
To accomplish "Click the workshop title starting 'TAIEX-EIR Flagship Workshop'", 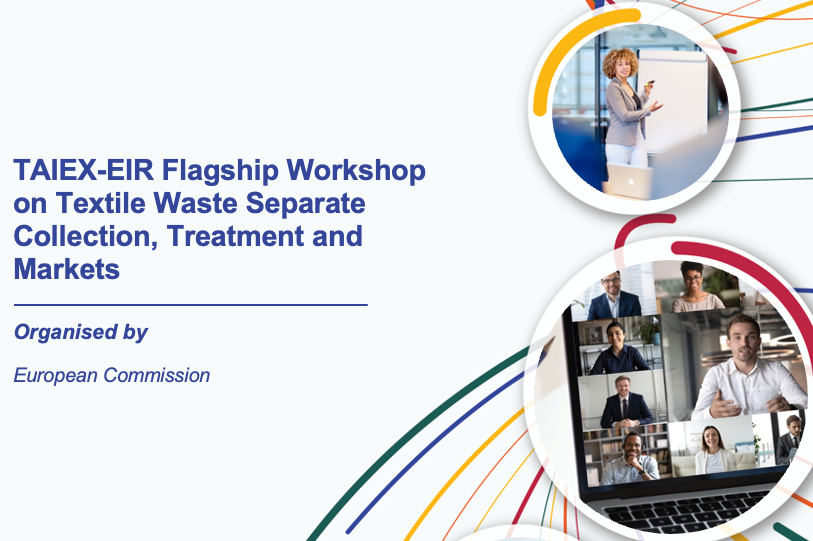I will coord(219,219).
